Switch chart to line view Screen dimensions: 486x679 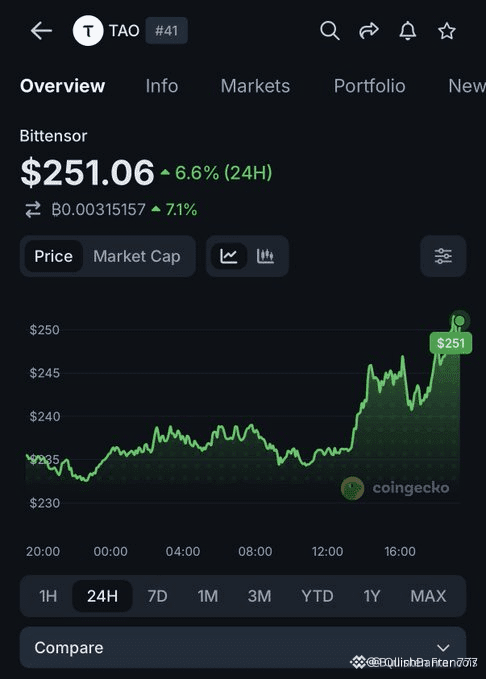coord(228,256)
